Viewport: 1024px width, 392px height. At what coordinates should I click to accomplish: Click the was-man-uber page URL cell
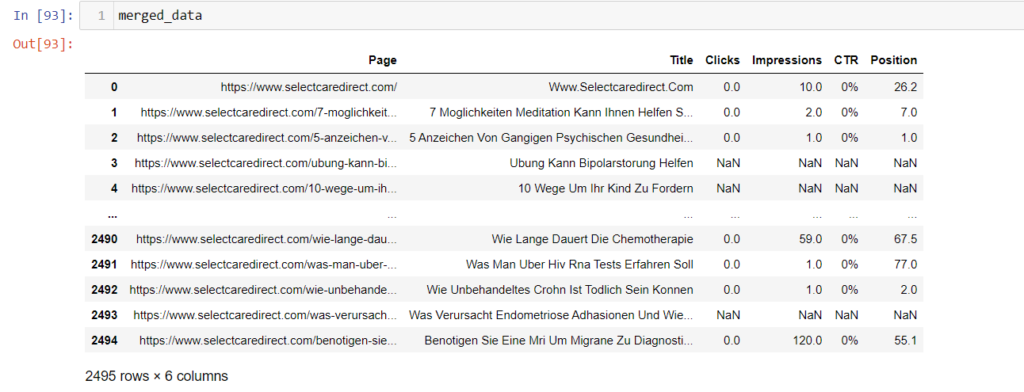pyautogui.click(x=264, y=265)
